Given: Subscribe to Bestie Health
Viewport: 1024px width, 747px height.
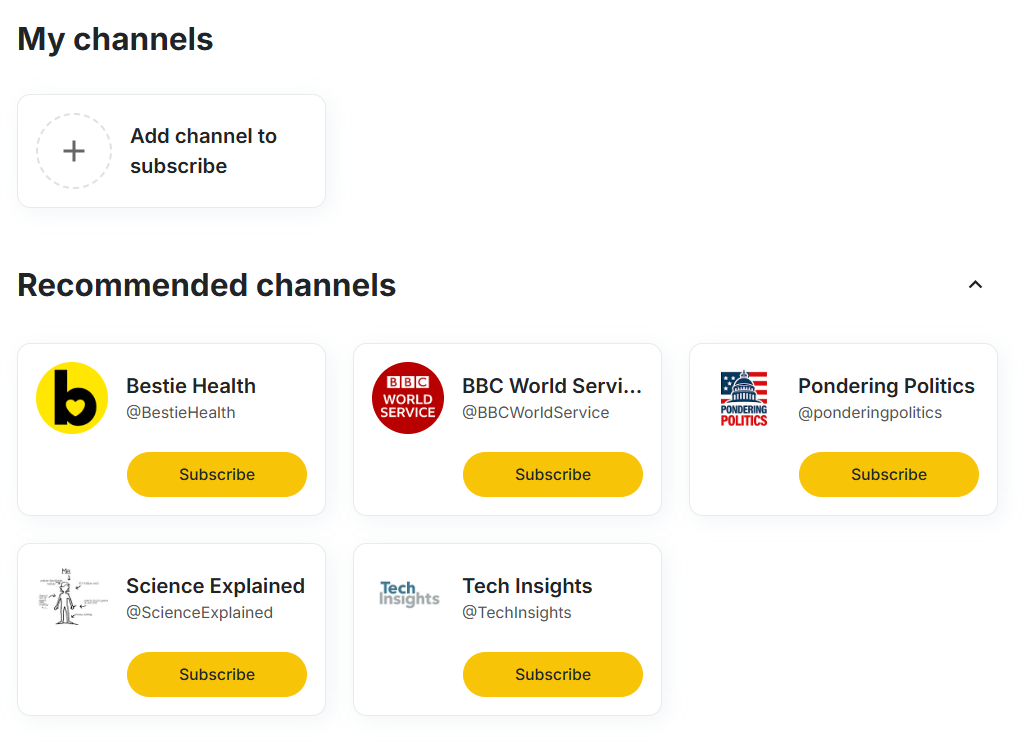Looking at the screenshot, I should [216, 474].
